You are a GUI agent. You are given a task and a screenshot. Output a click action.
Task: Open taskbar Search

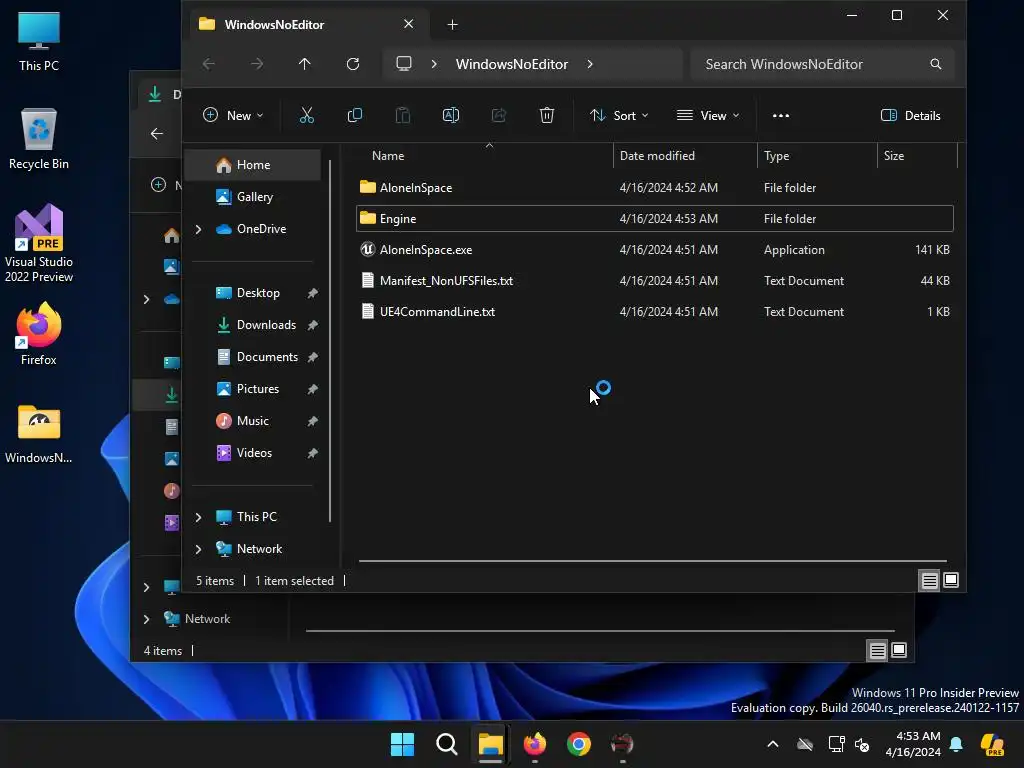[x=447, y=744]
